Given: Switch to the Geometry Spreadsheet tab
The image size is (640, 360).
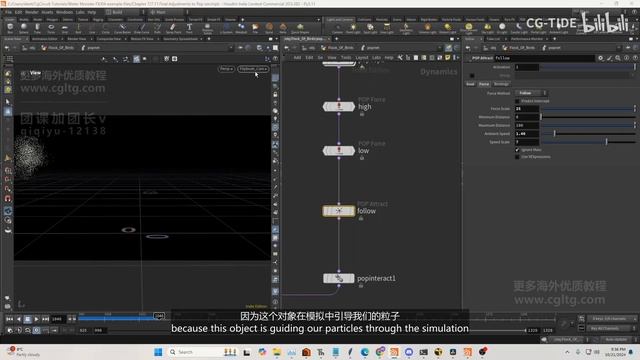Looking at the screenshot, I should tap(180, 39).
